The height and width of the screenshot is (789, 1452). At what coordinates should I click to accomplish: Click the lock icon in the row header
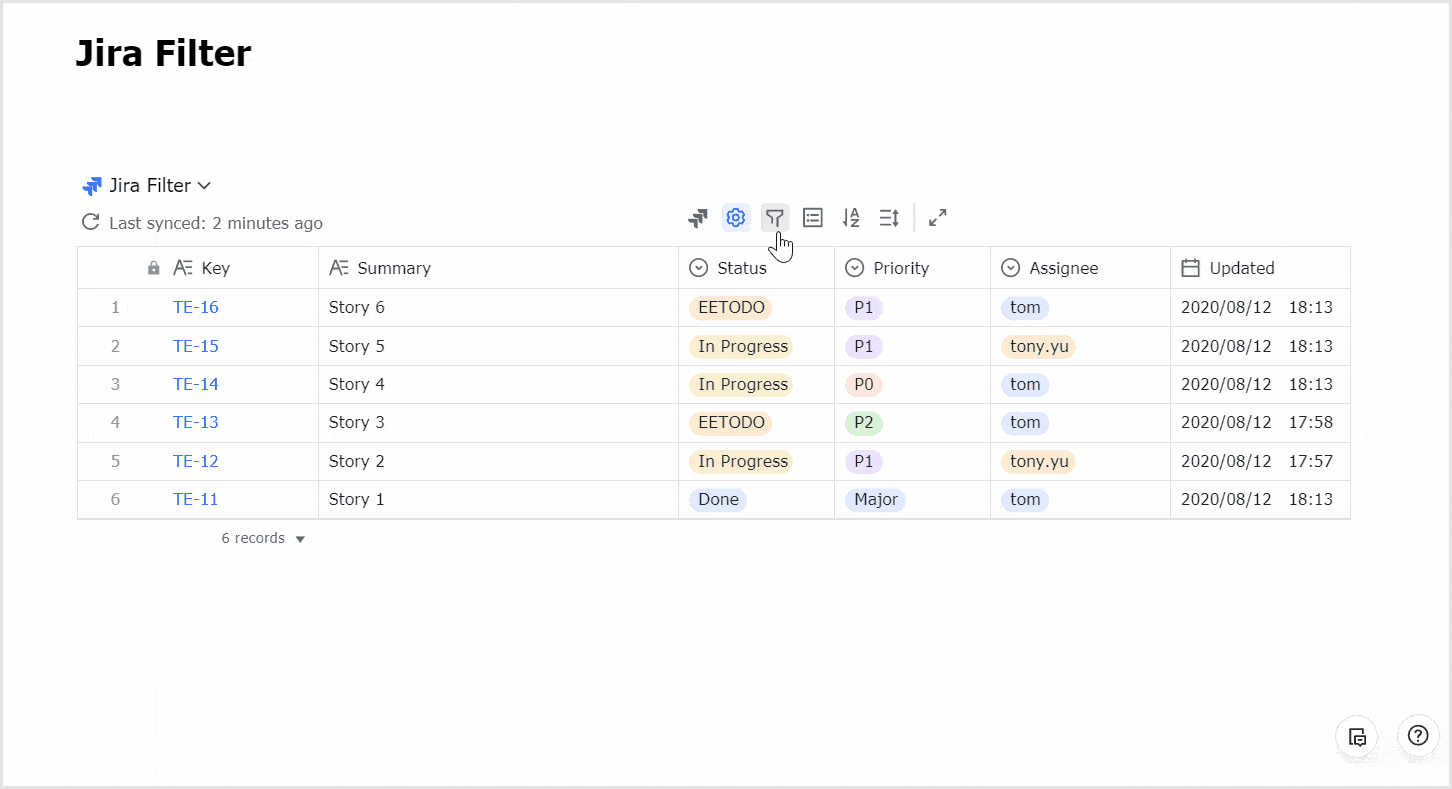[153, 267]
